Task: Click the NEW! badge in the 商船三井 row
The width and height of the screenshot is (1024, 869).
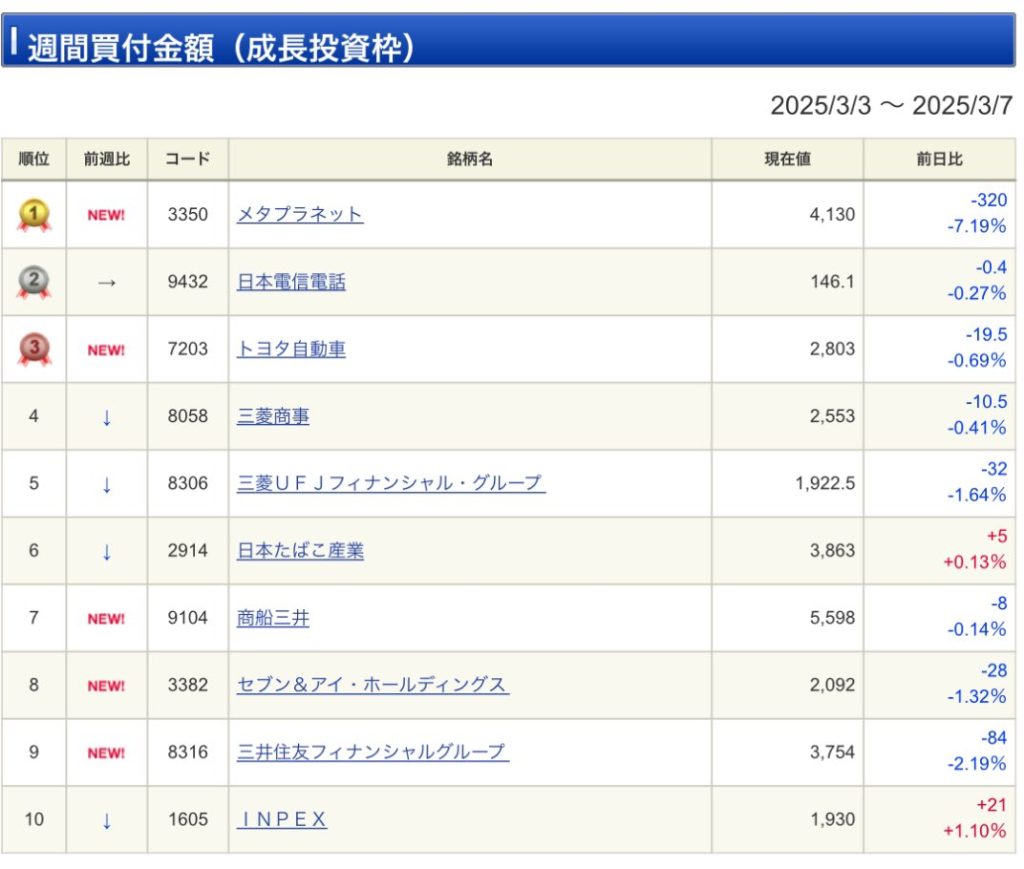Action: point(106,619)
